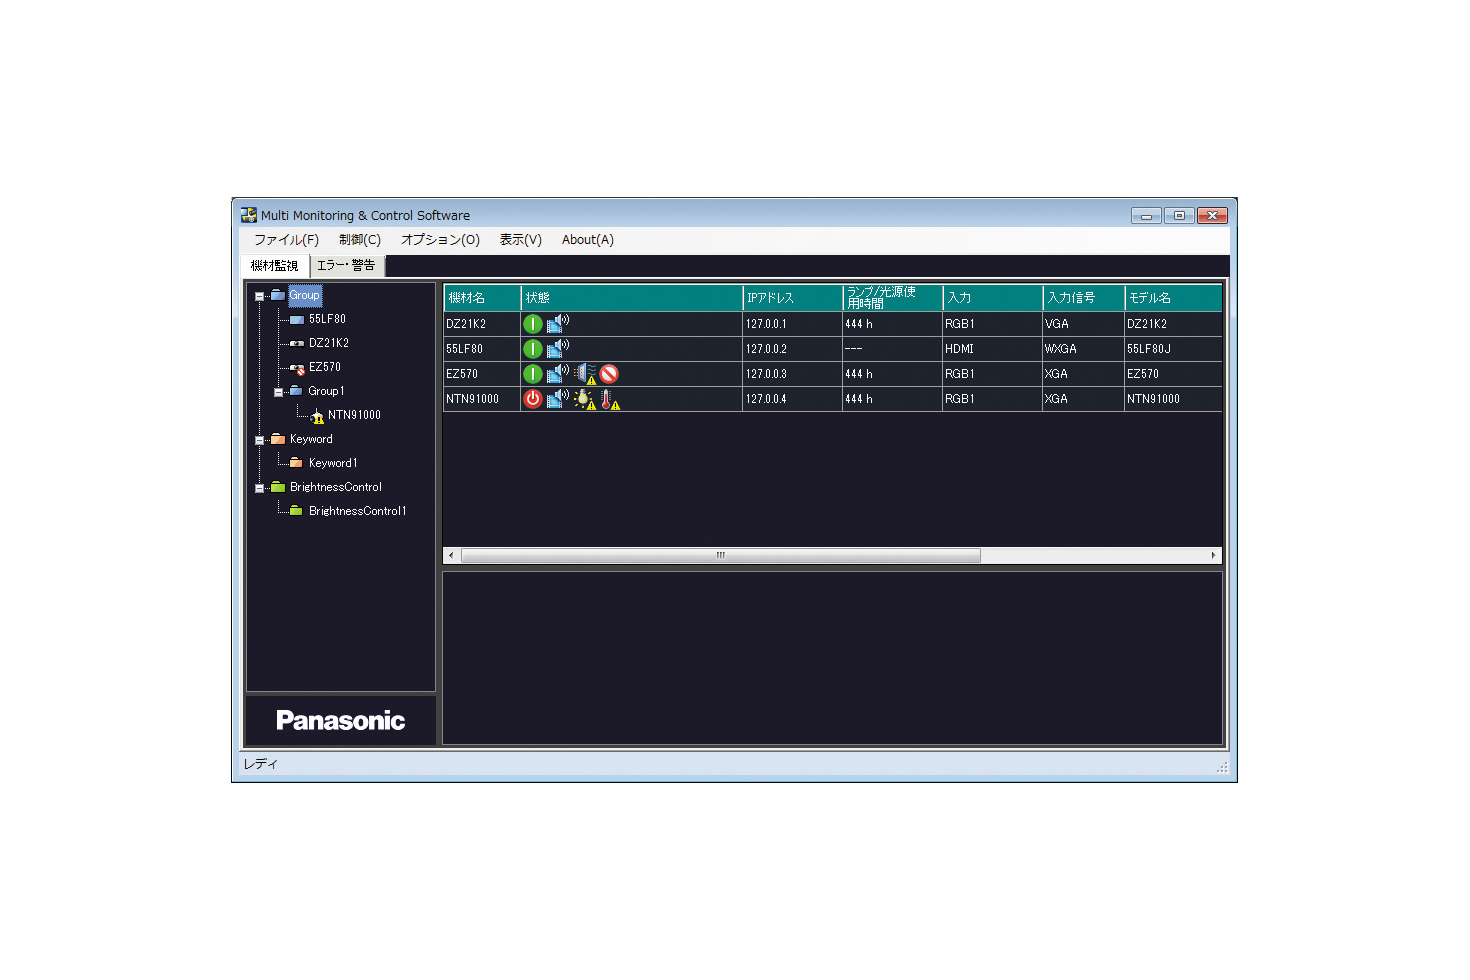Click AV mute icon in 55LF80 row
1470x980 pixels.
[x=558, y=348]
